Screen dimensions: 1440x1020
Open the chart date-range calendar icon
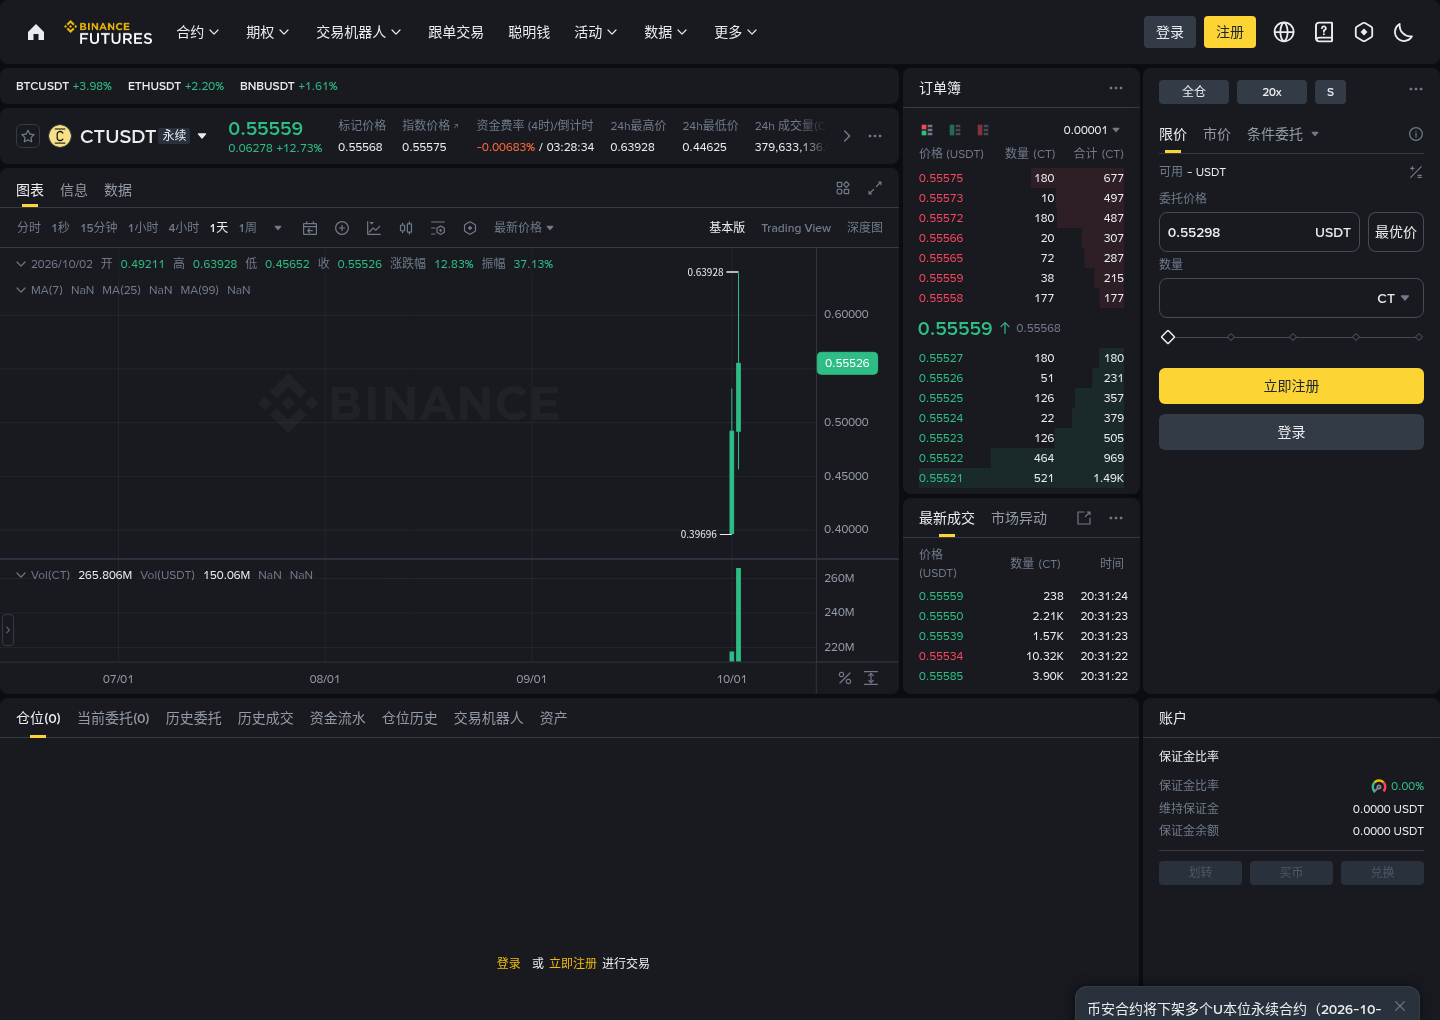pos(310,228)
